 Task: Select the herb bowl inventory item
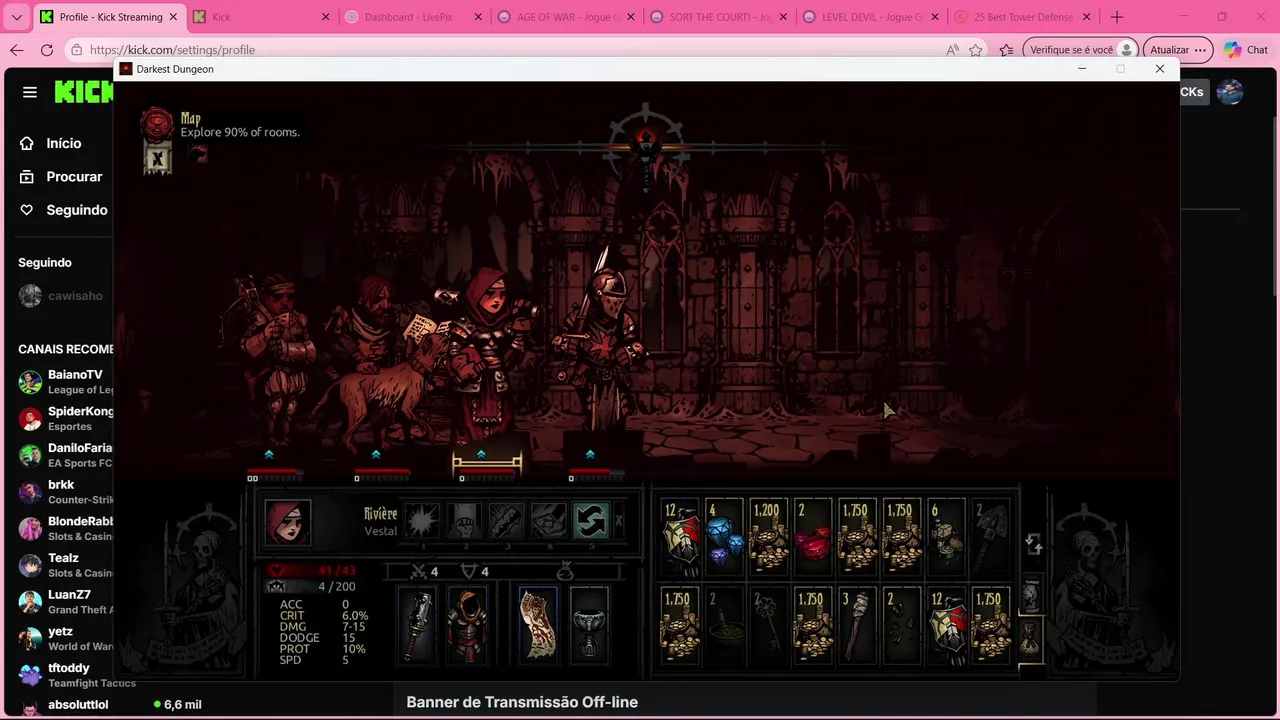coord(725,625)
